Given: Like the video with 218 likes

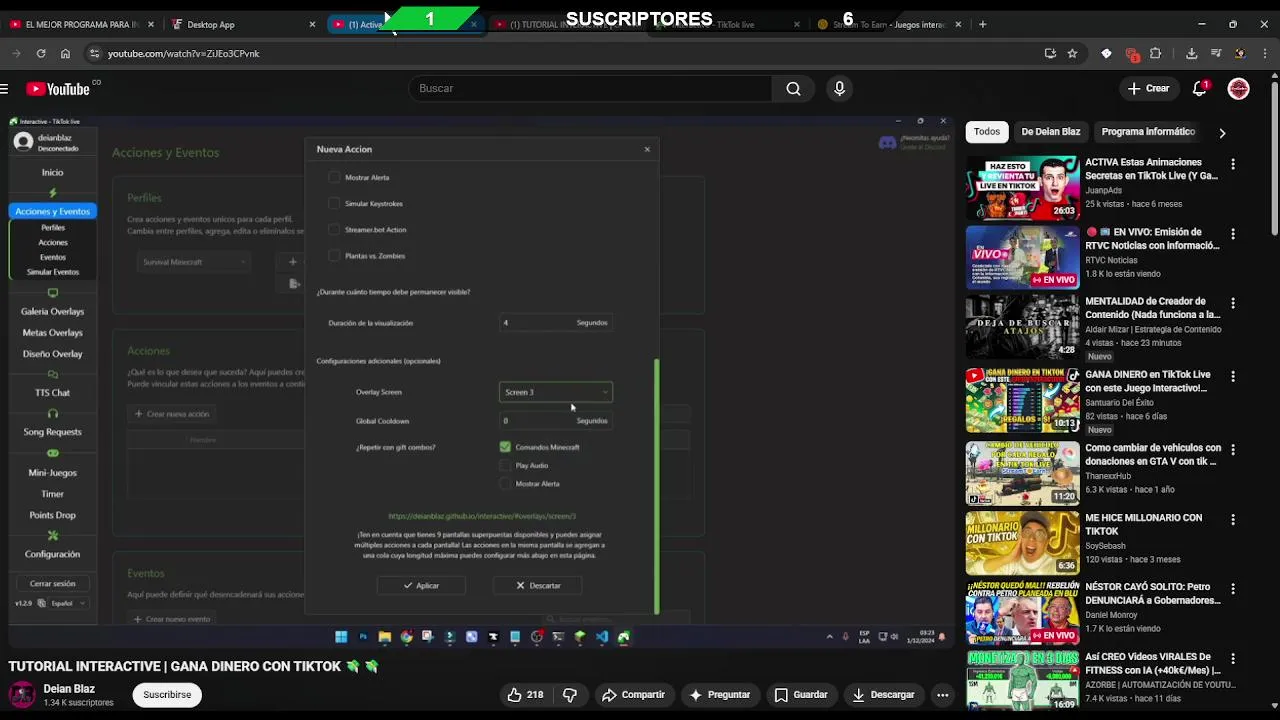Looking at the screenshot, I should click(x=525, y=694).
